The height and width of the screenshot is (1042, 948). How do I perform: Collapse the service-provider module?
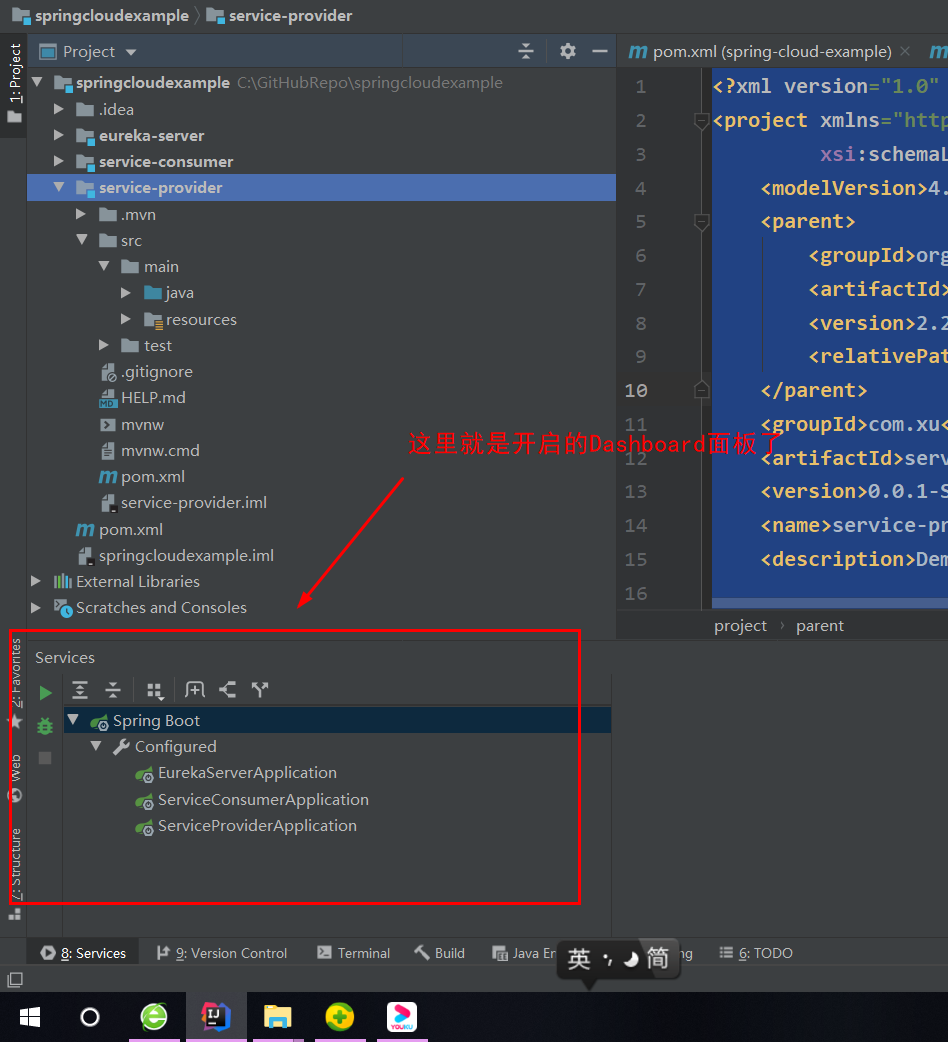[x=59, y=187]
